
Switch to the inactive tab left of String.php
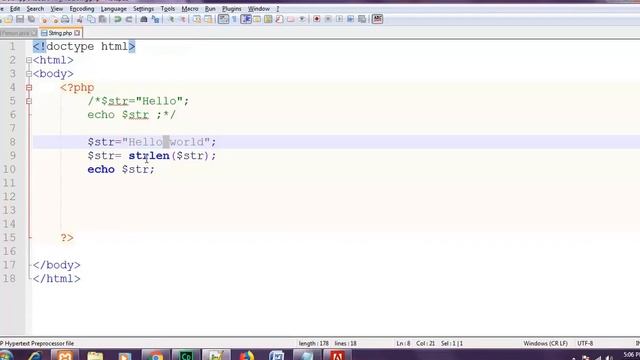coord(18,33)
